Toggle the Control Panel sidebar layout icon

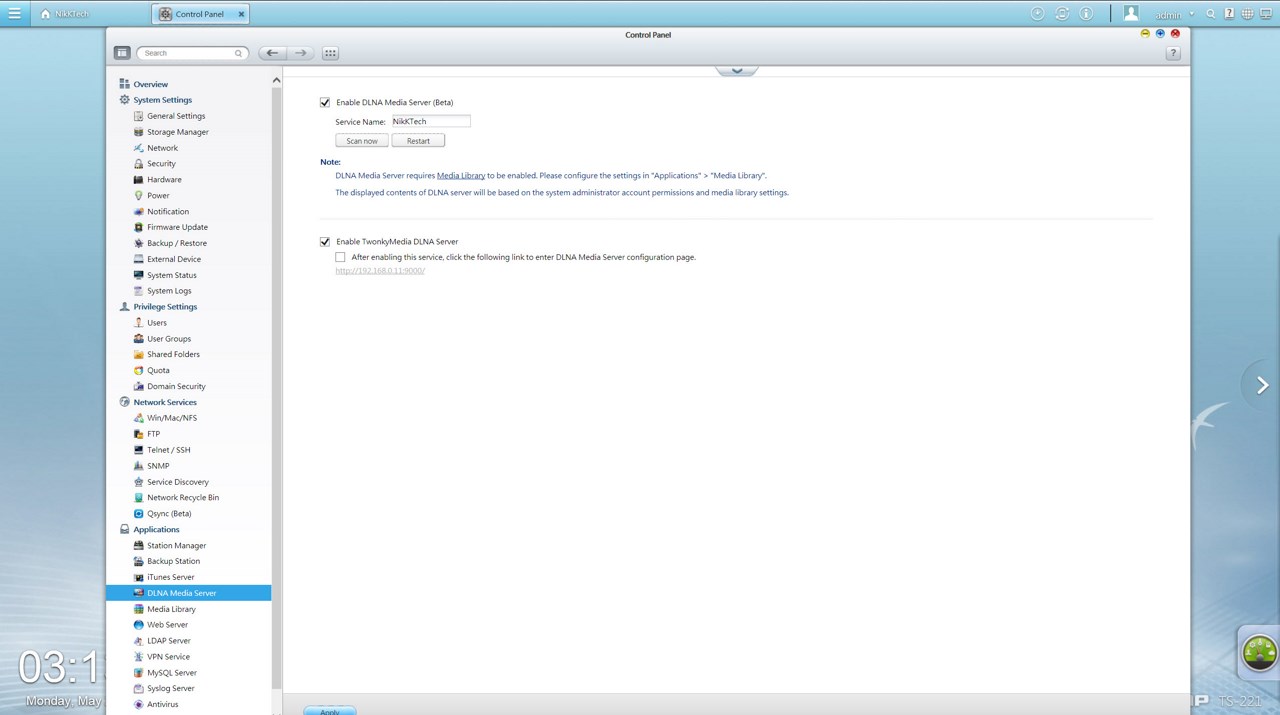coord(122,53)
